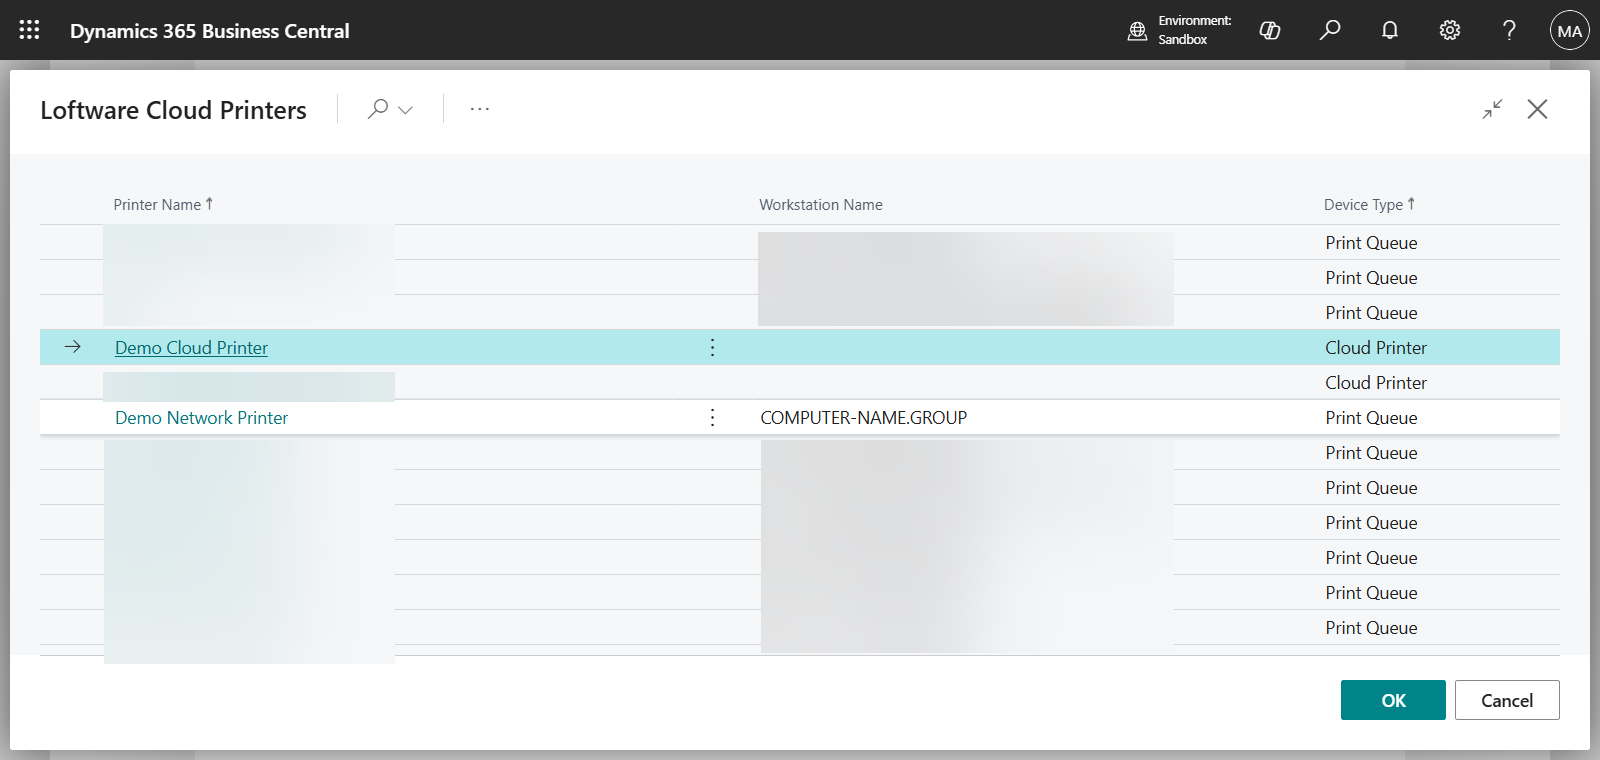1600x760 pixels.
Task: Click the row selector arrow for Demo Cloud Printer
Action: [x=73, y=347]
